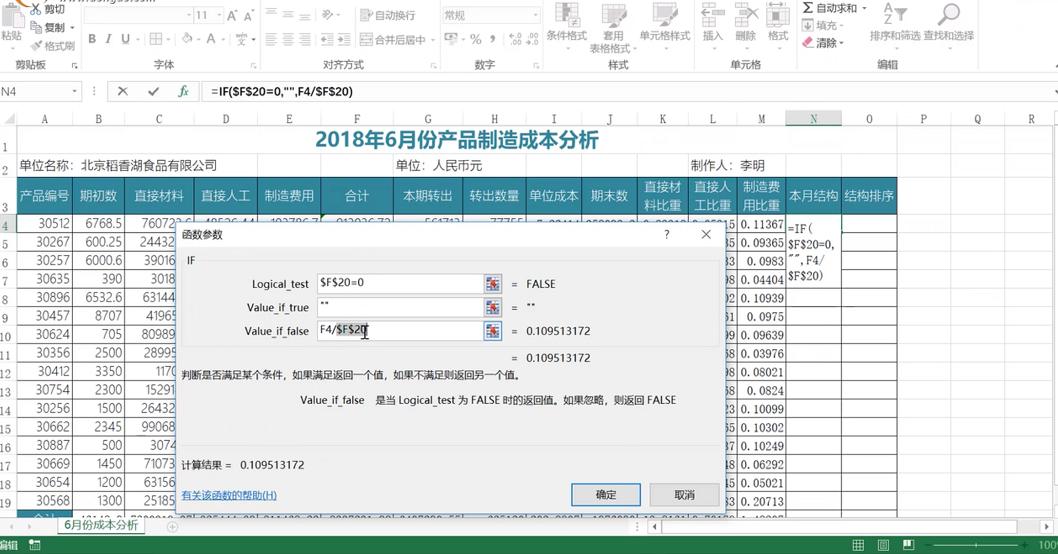Viewport: 1058px width, 554px height.
Task: Open the font size dropdown showing 11
Action: click(219, 15)
